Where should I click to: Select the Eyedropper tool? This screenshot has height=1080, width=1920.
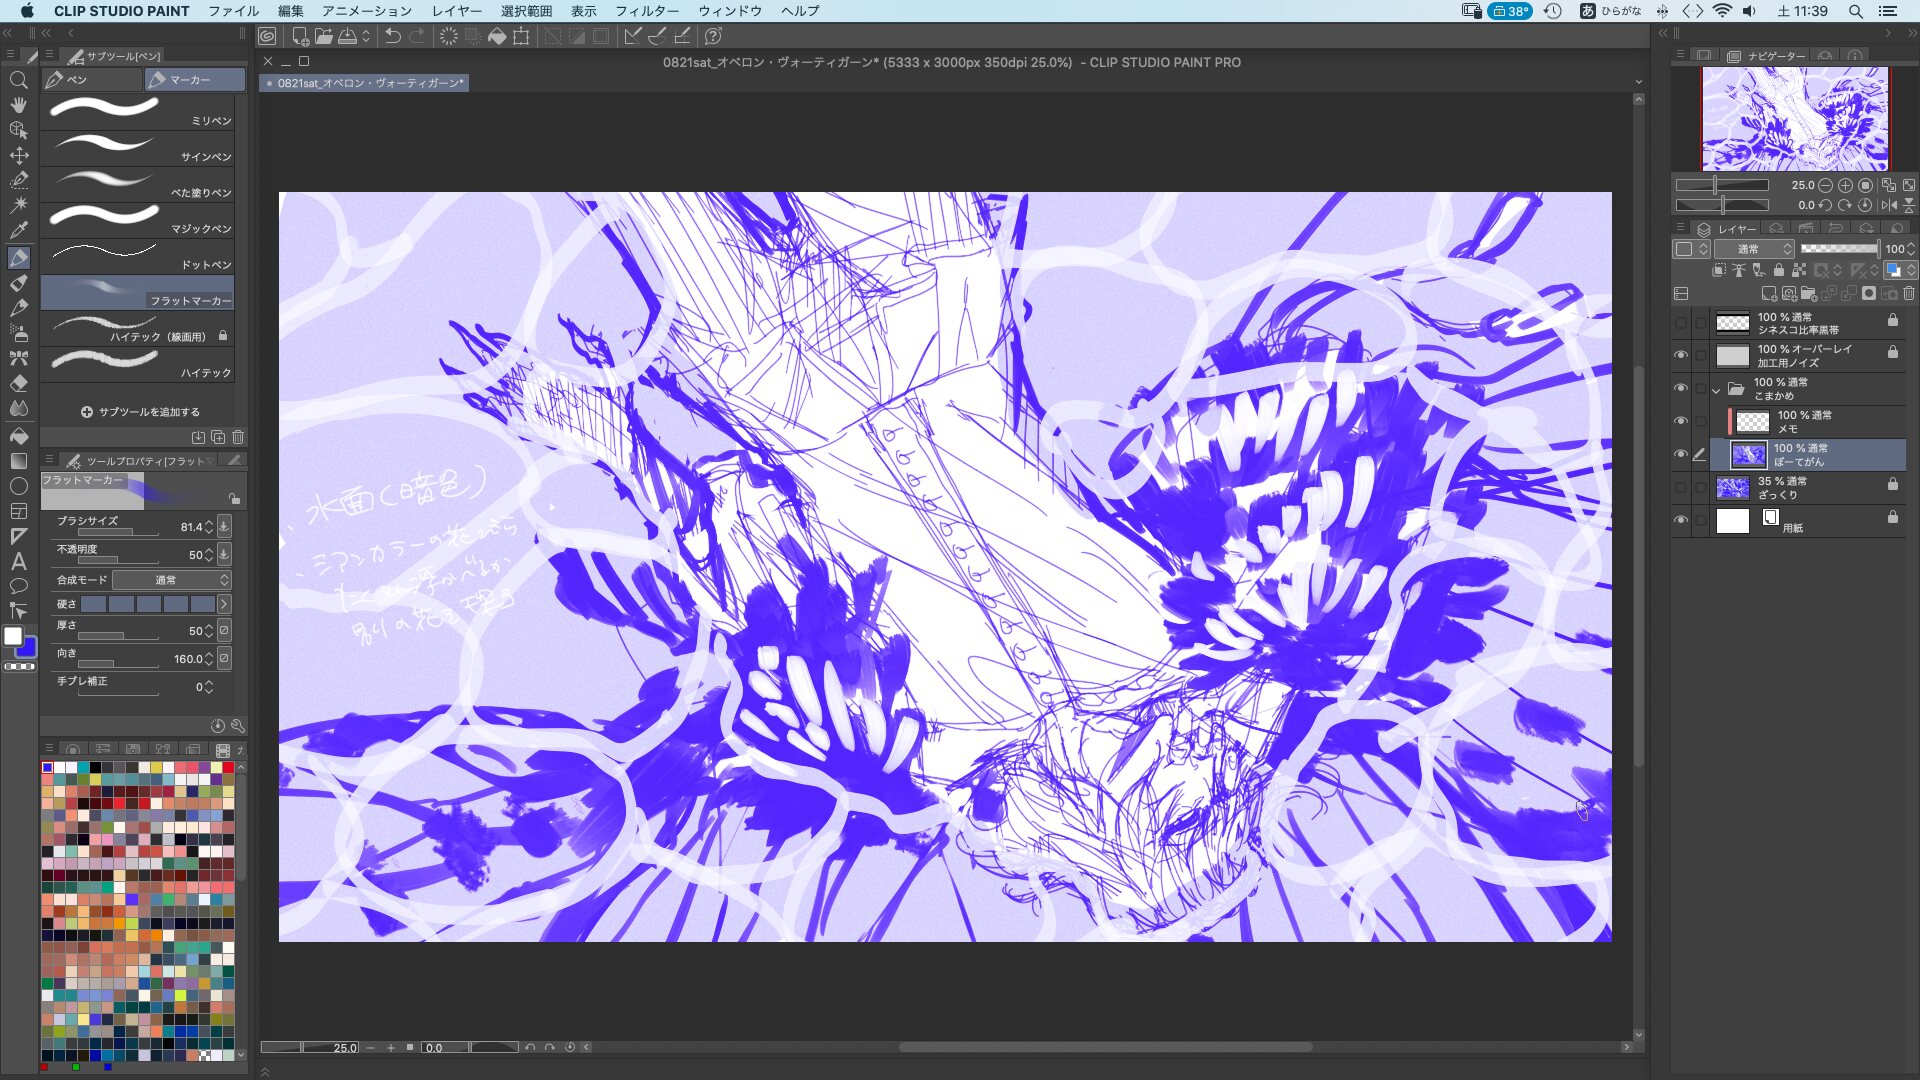click(18, 231)
